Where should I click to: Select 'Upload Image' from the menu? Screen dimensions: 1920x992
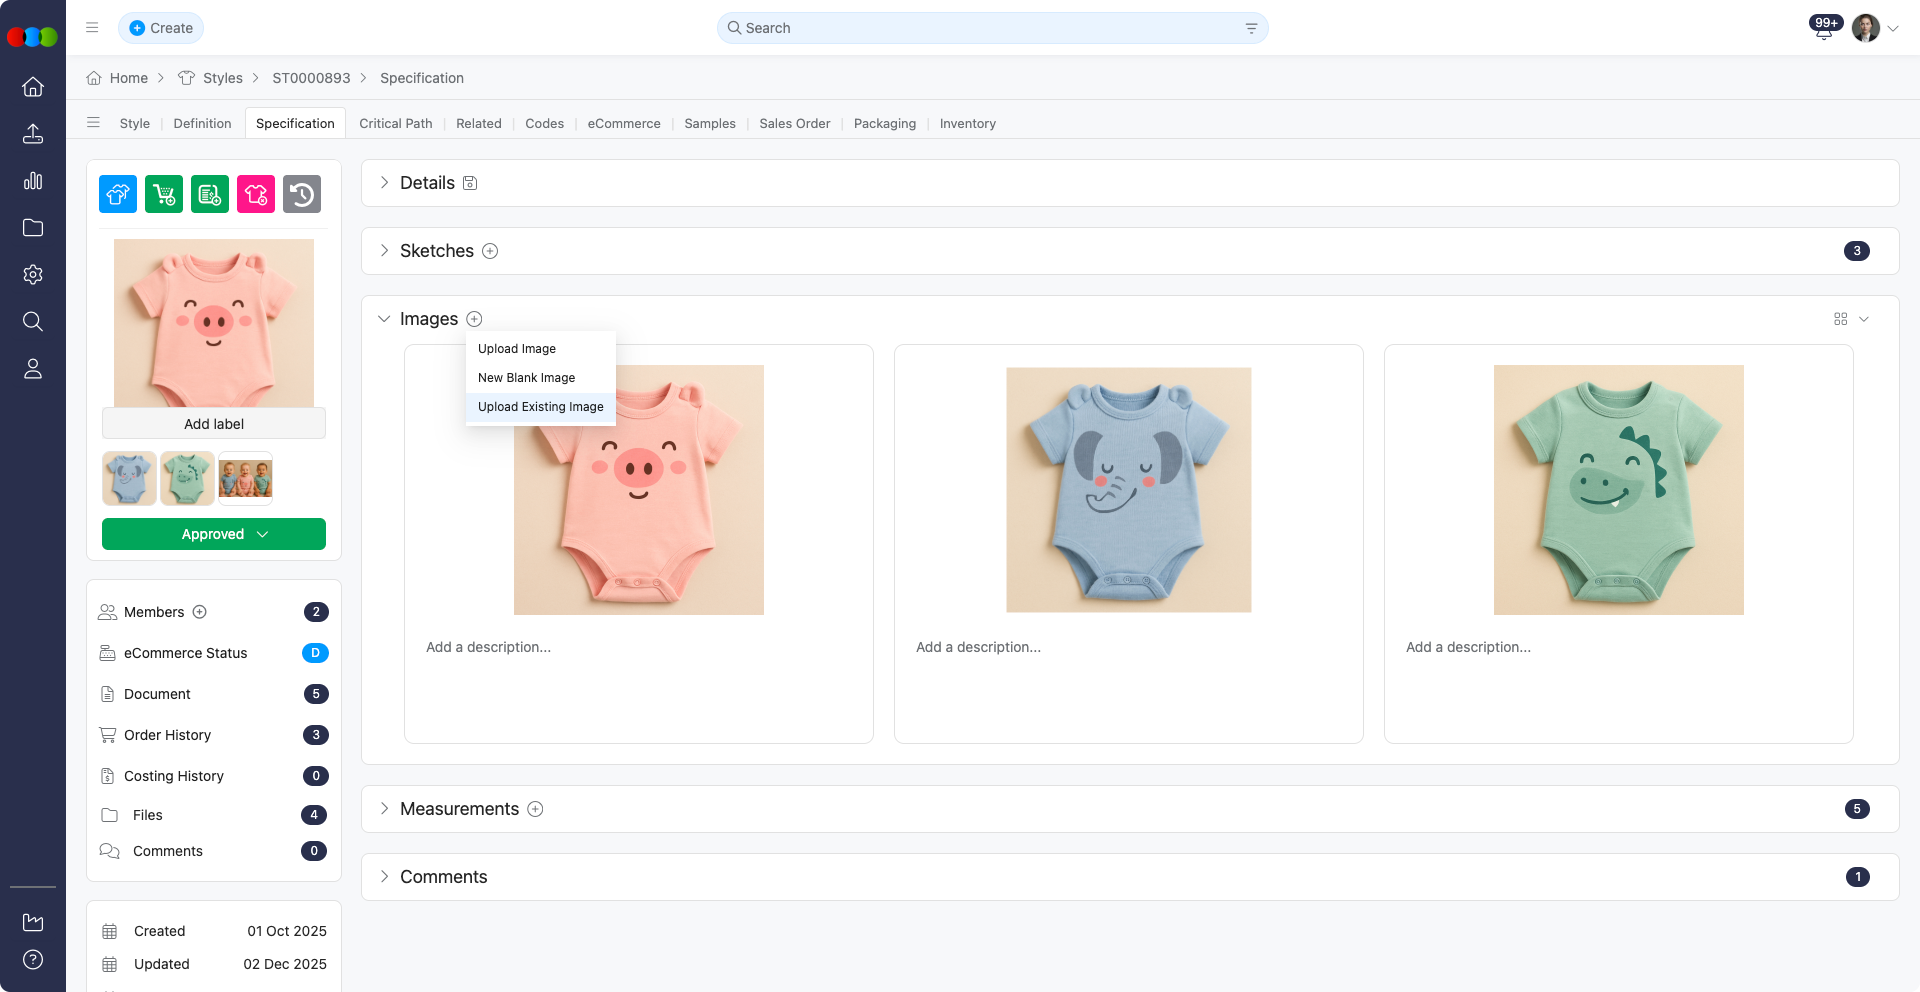tap(516, 349)
